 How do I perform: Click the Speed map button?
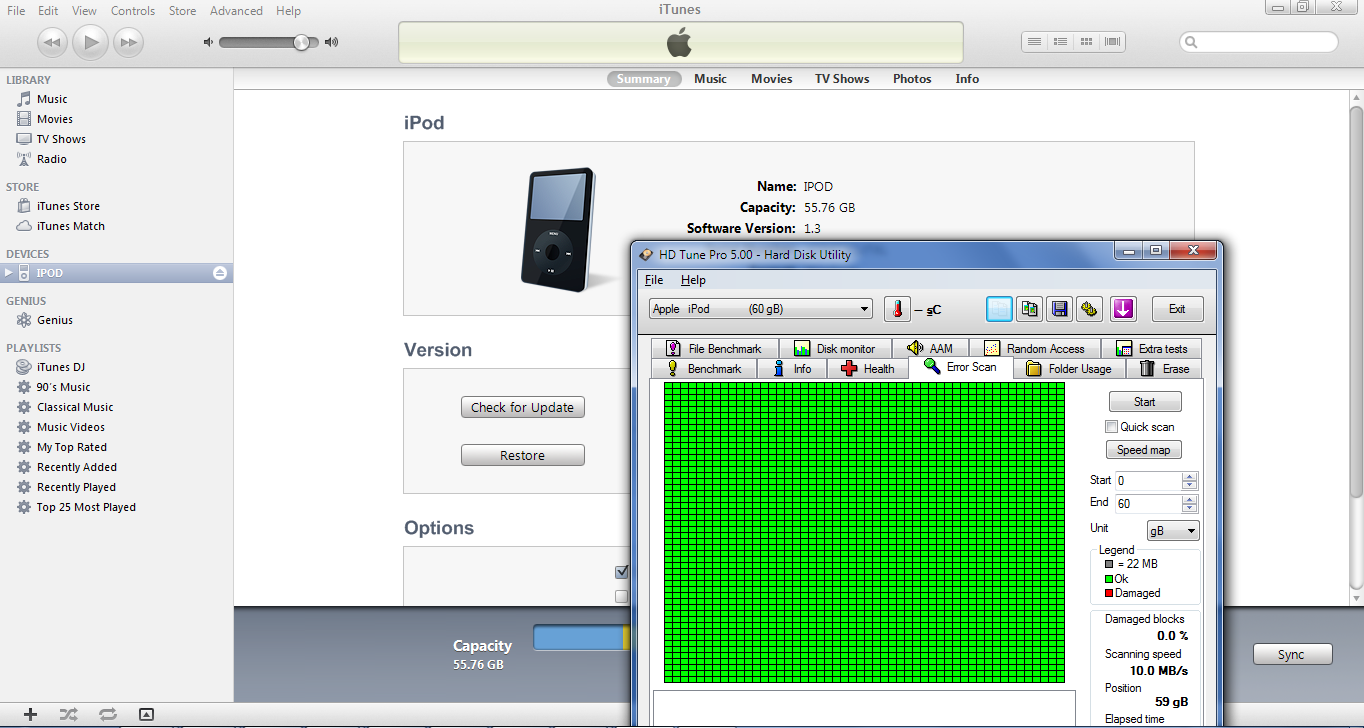[1143, 450]
